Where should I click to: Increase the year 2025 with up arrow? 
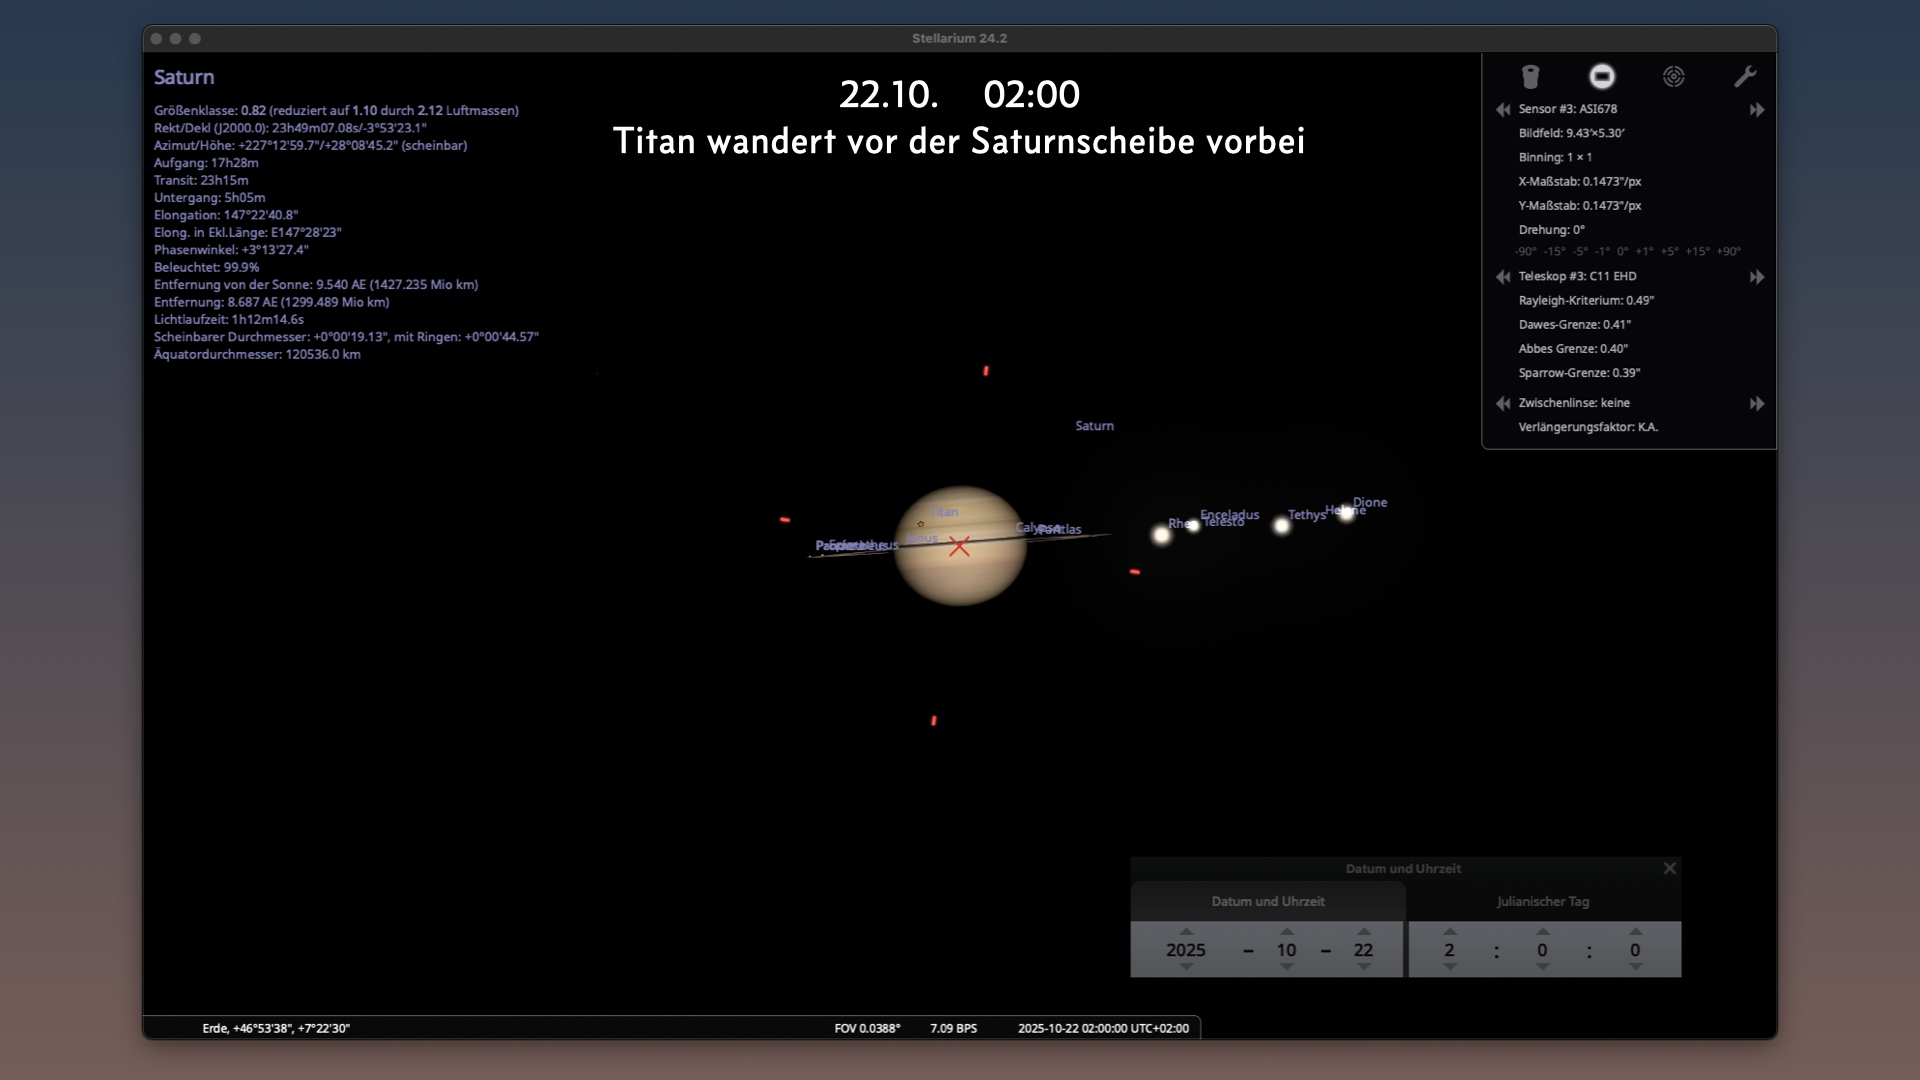pos(1186,931)
